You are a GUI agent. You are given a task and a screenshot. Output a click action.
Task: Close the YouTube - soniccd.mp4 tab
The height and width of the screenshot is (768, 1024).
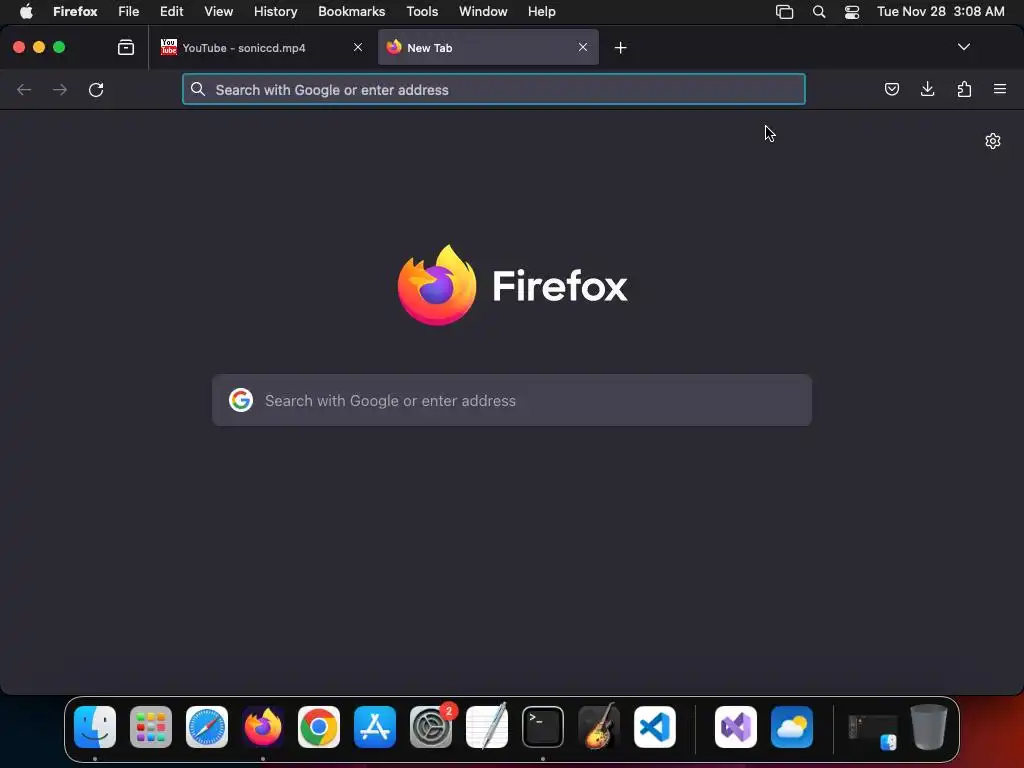(x=358, y=47)
